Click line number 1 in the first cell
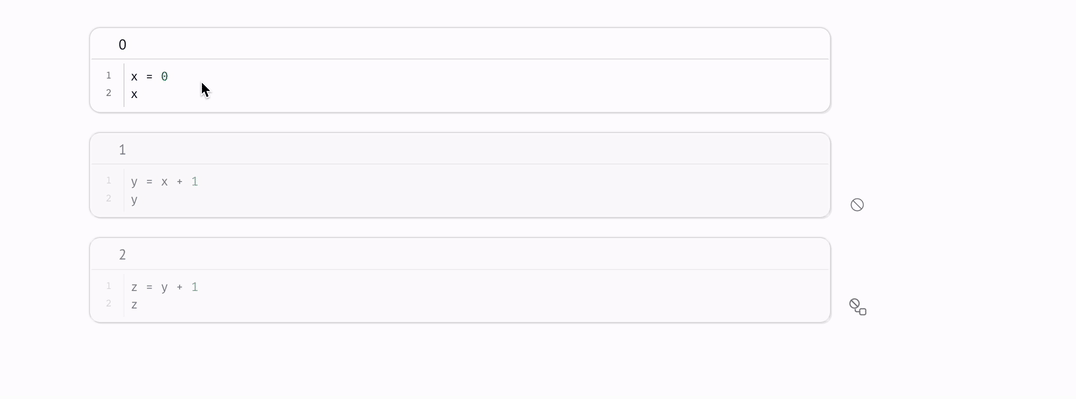The image size is (1076, 399). 108,76
